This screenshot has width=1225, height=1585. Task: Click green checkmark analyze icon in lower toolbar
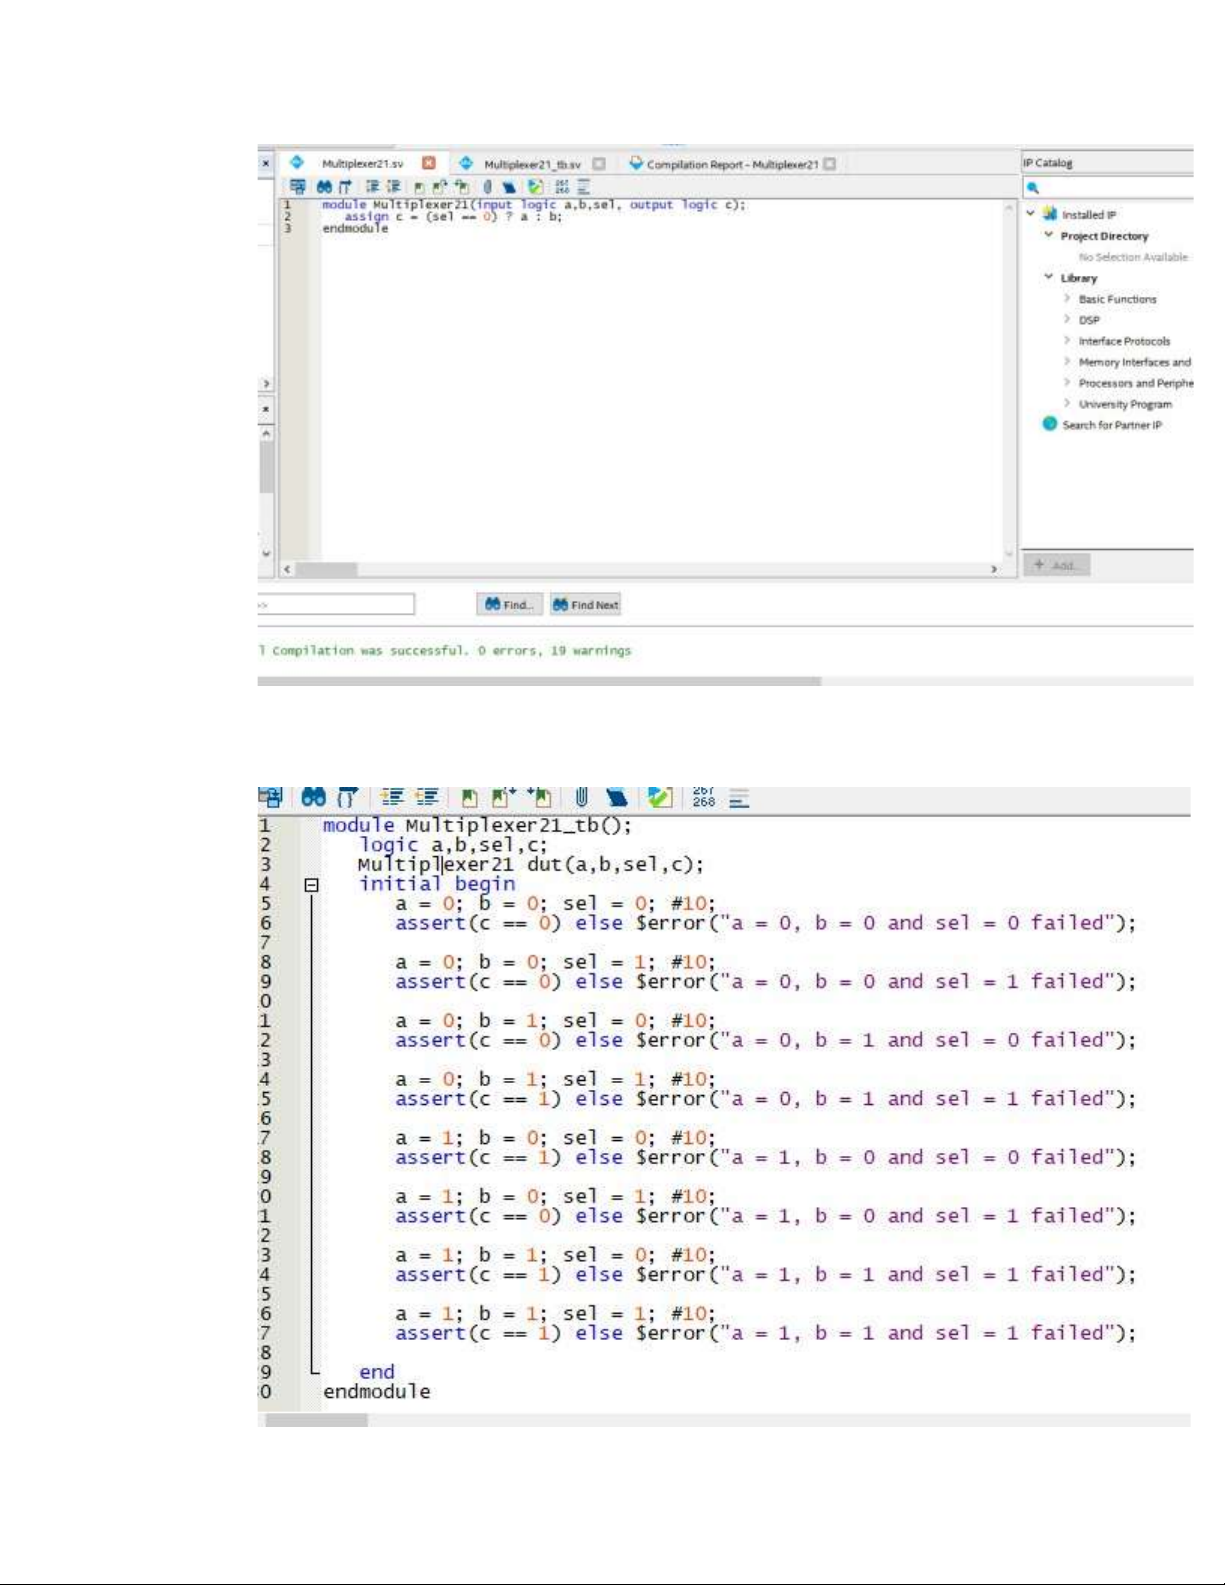point(659,797)
